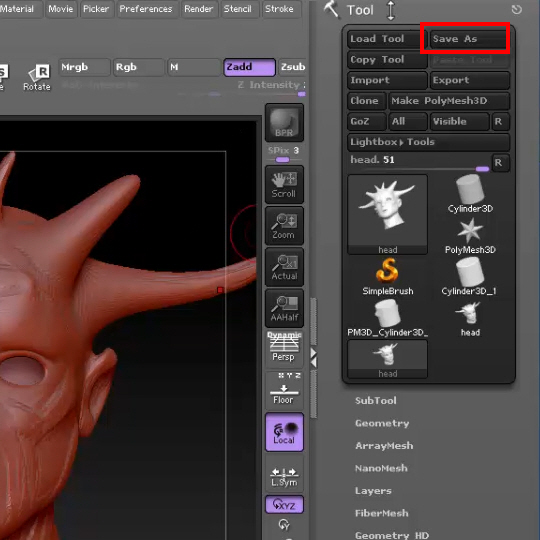
Task: Enable Zadd mode
Action: [249, 67]
